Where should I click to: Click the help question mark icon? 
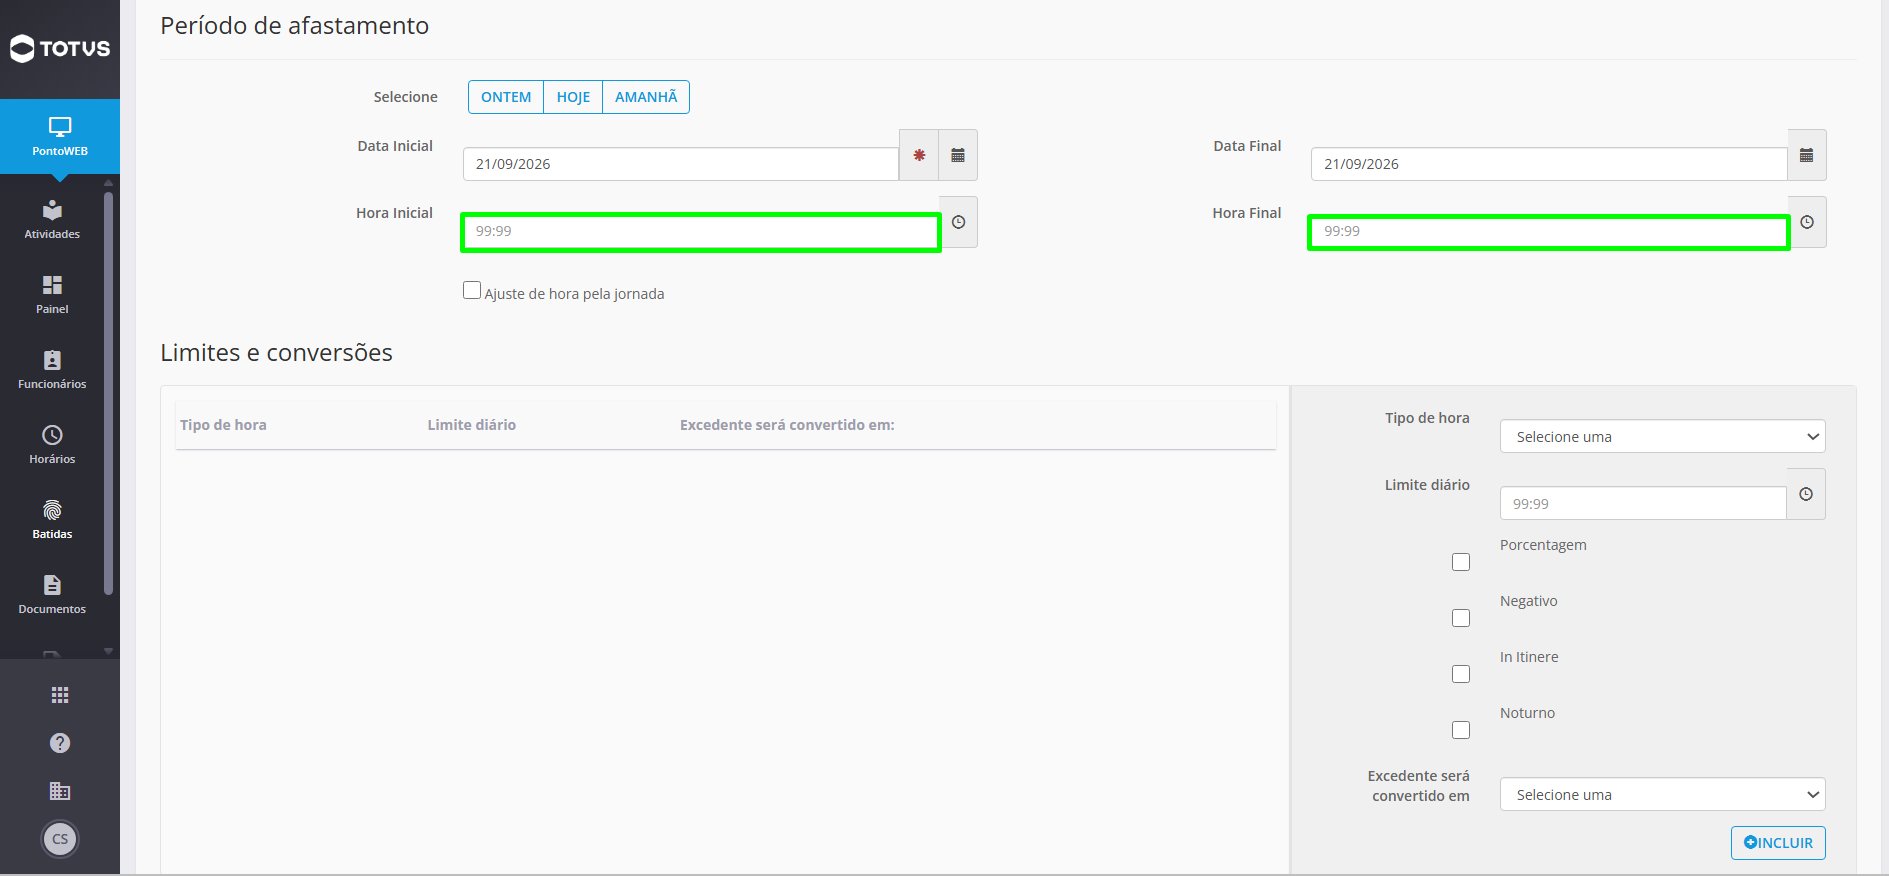click(x=60, y=743)
